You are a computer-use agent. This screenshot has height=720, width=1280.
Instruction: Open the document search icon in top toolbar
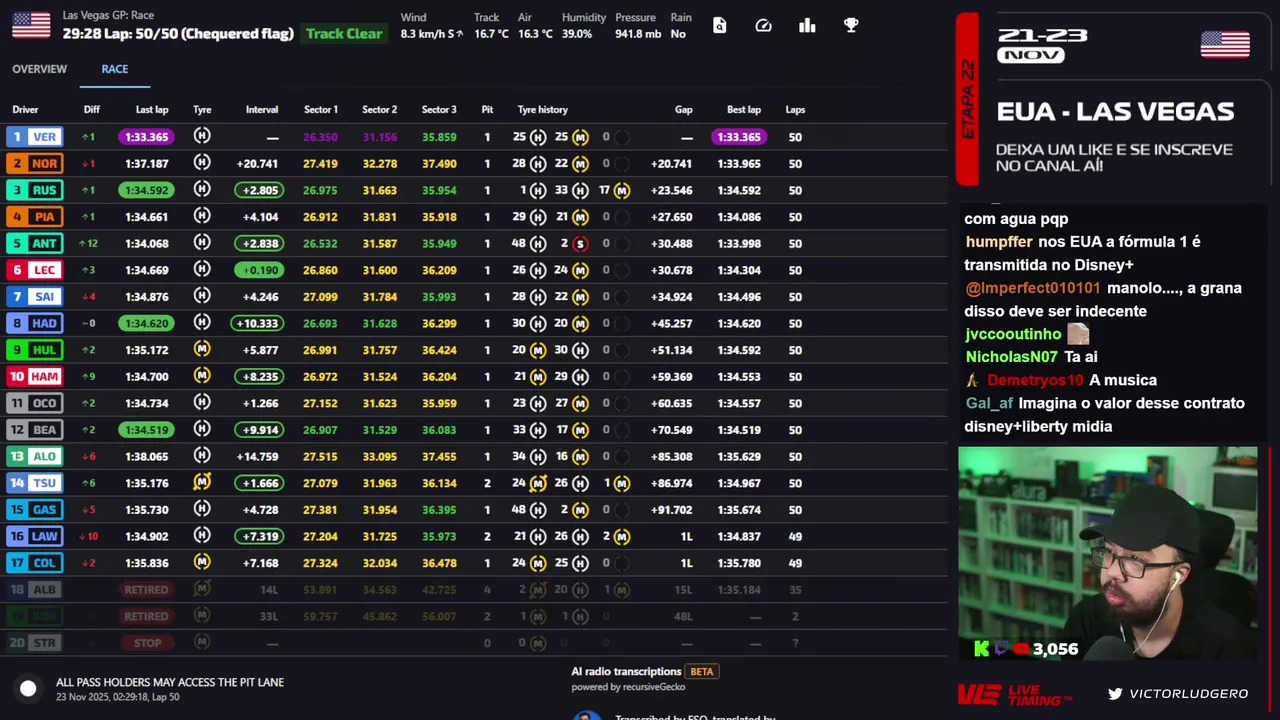pyautogui.click(x=719, y=26)
